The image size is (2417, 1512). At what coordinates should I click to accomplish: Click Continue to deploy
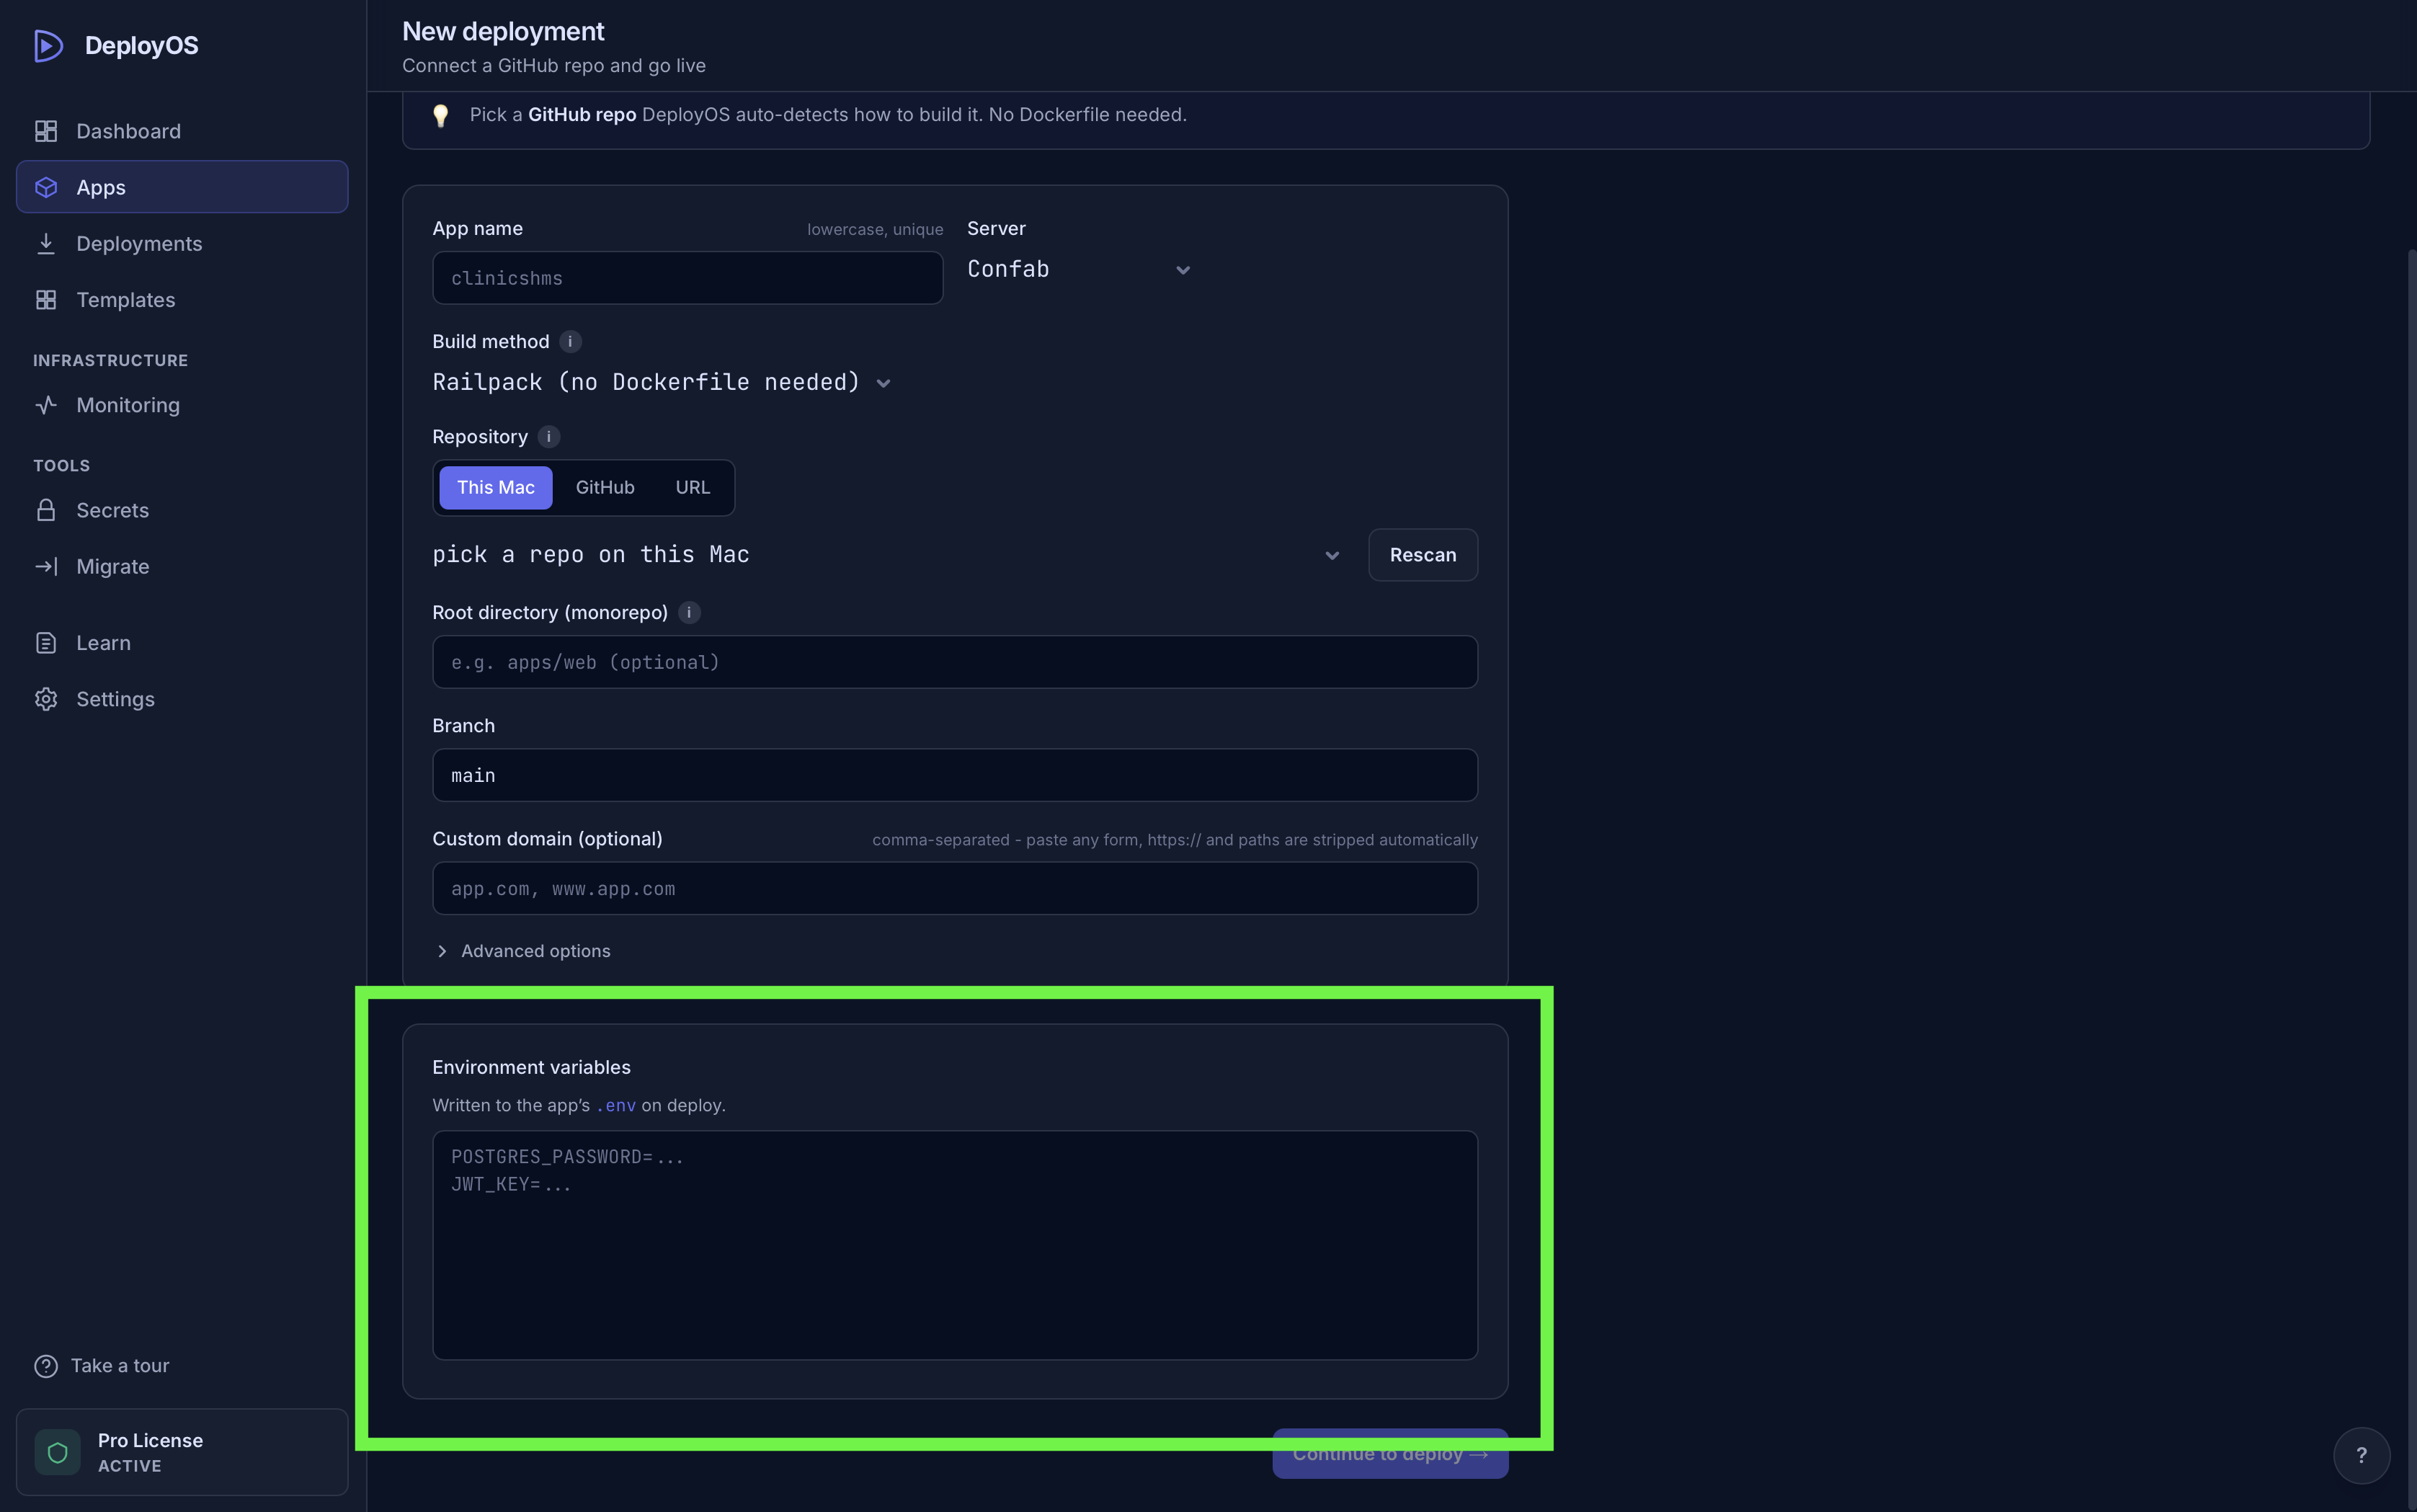1390,1453
